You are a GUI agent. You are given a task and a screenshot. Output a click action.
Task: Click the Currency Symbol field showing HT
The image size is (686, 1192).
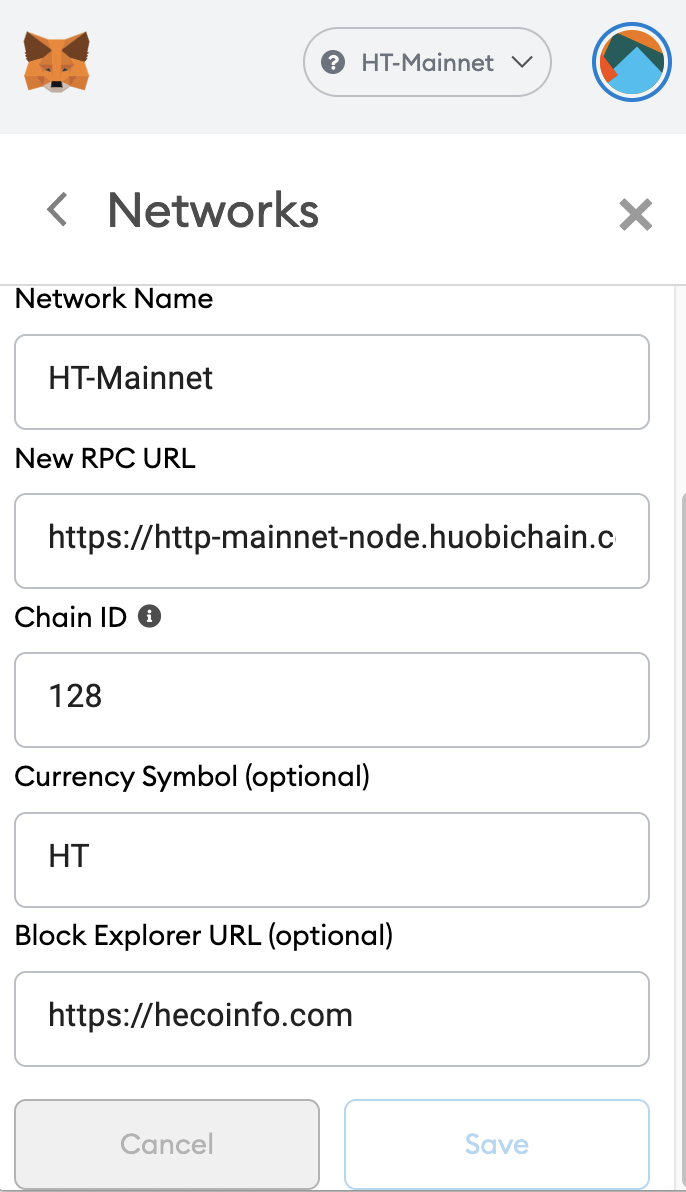pyautogui.click(x=332, y=860)
